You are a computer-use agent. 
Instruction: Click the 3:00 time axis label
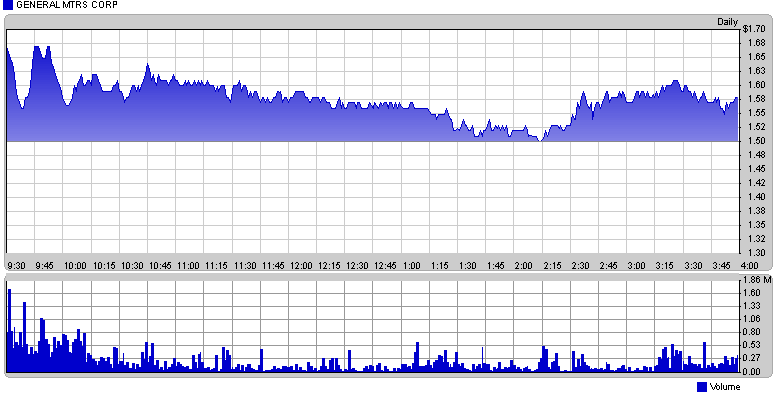(x=637, y=266)
